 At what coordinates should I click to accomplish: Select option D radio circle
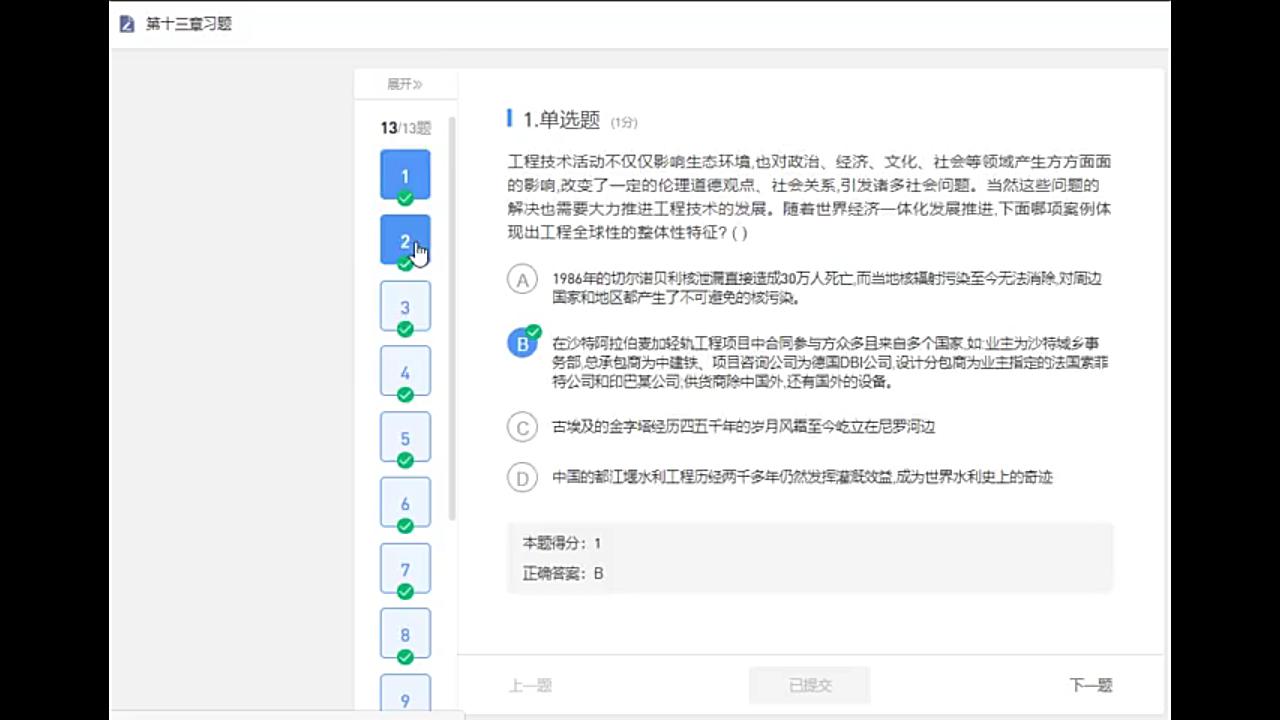pyautogui.click(x=522, y=478)
